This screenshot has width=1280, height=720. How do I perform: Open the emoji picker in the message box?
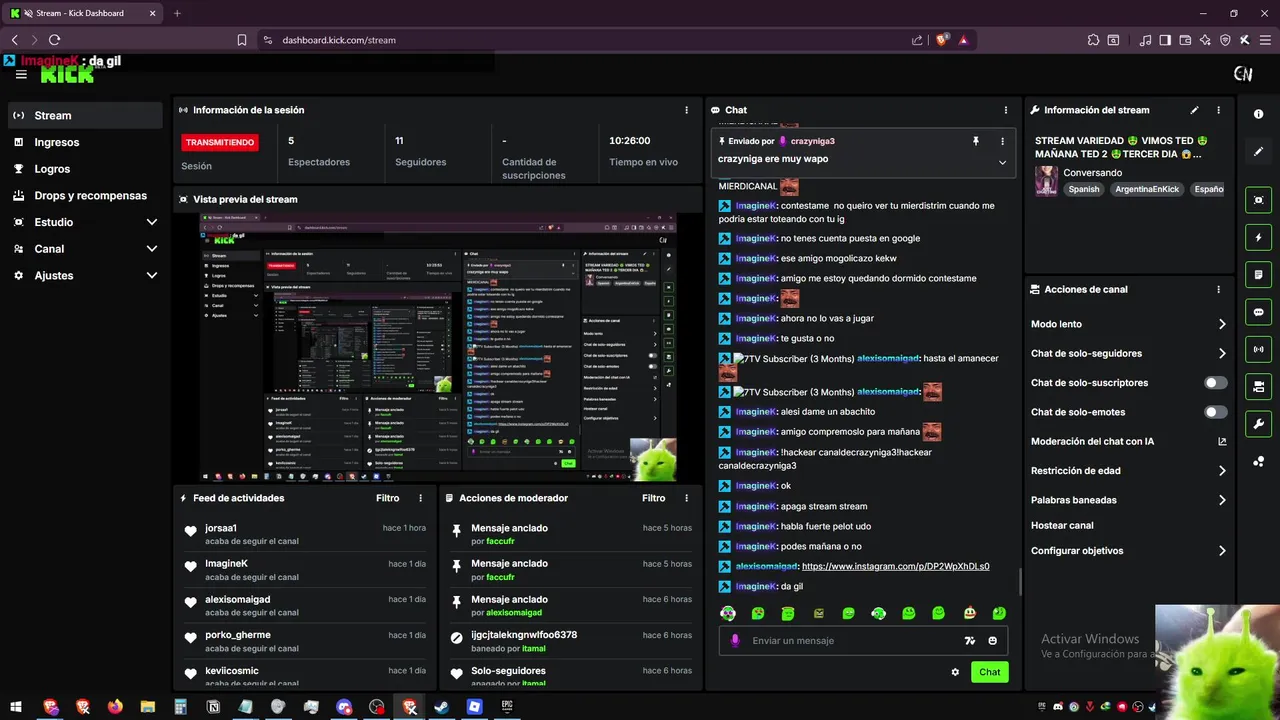click(x=993, y=641)
